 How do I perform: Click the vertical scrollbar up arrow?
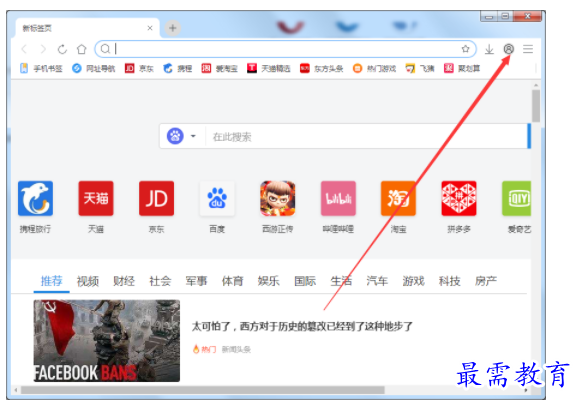(x=536, y=85)
